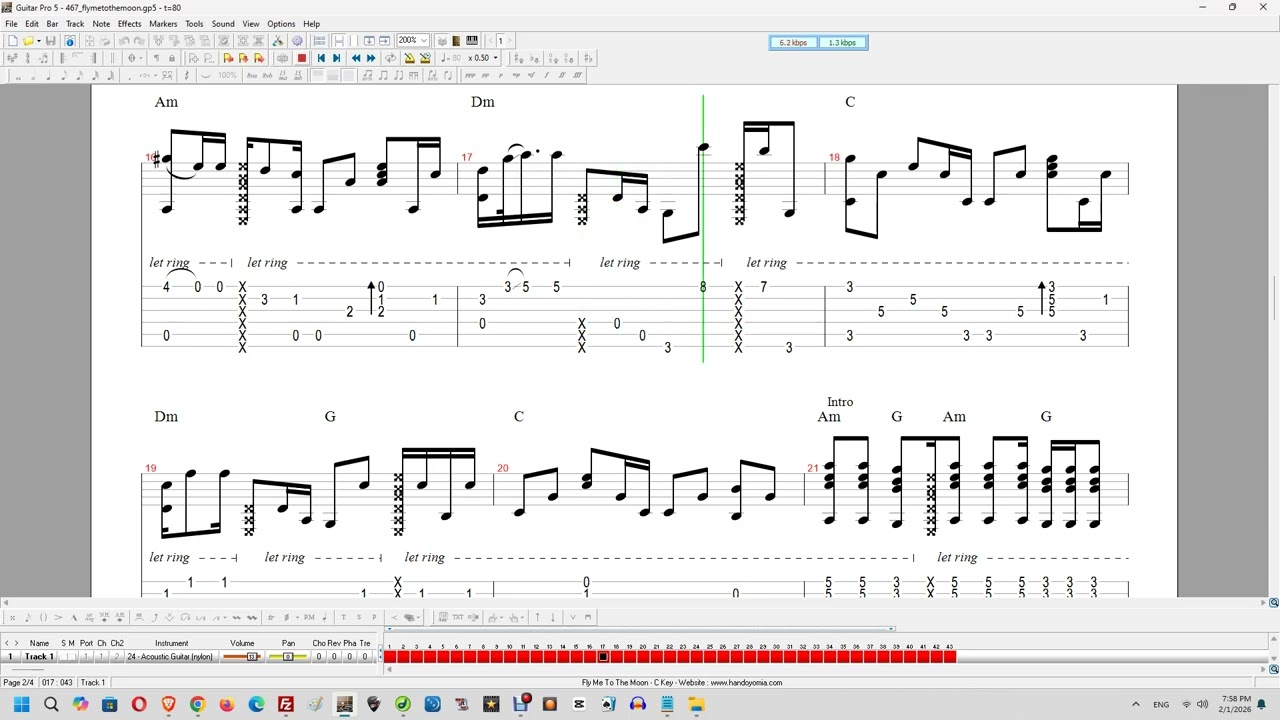Select the fff dynamic icon

coord(578,76)
